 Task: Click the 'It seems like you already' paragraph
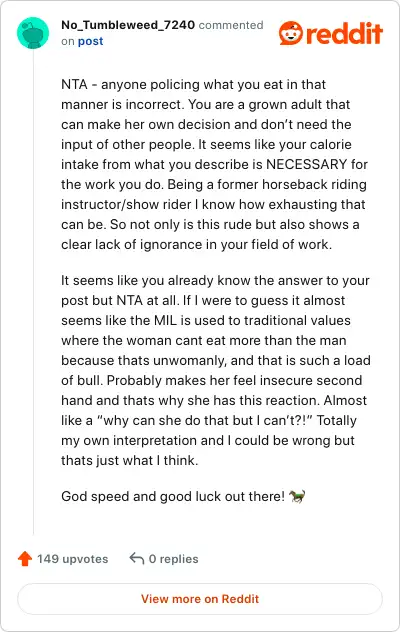[x=216, y=370]
